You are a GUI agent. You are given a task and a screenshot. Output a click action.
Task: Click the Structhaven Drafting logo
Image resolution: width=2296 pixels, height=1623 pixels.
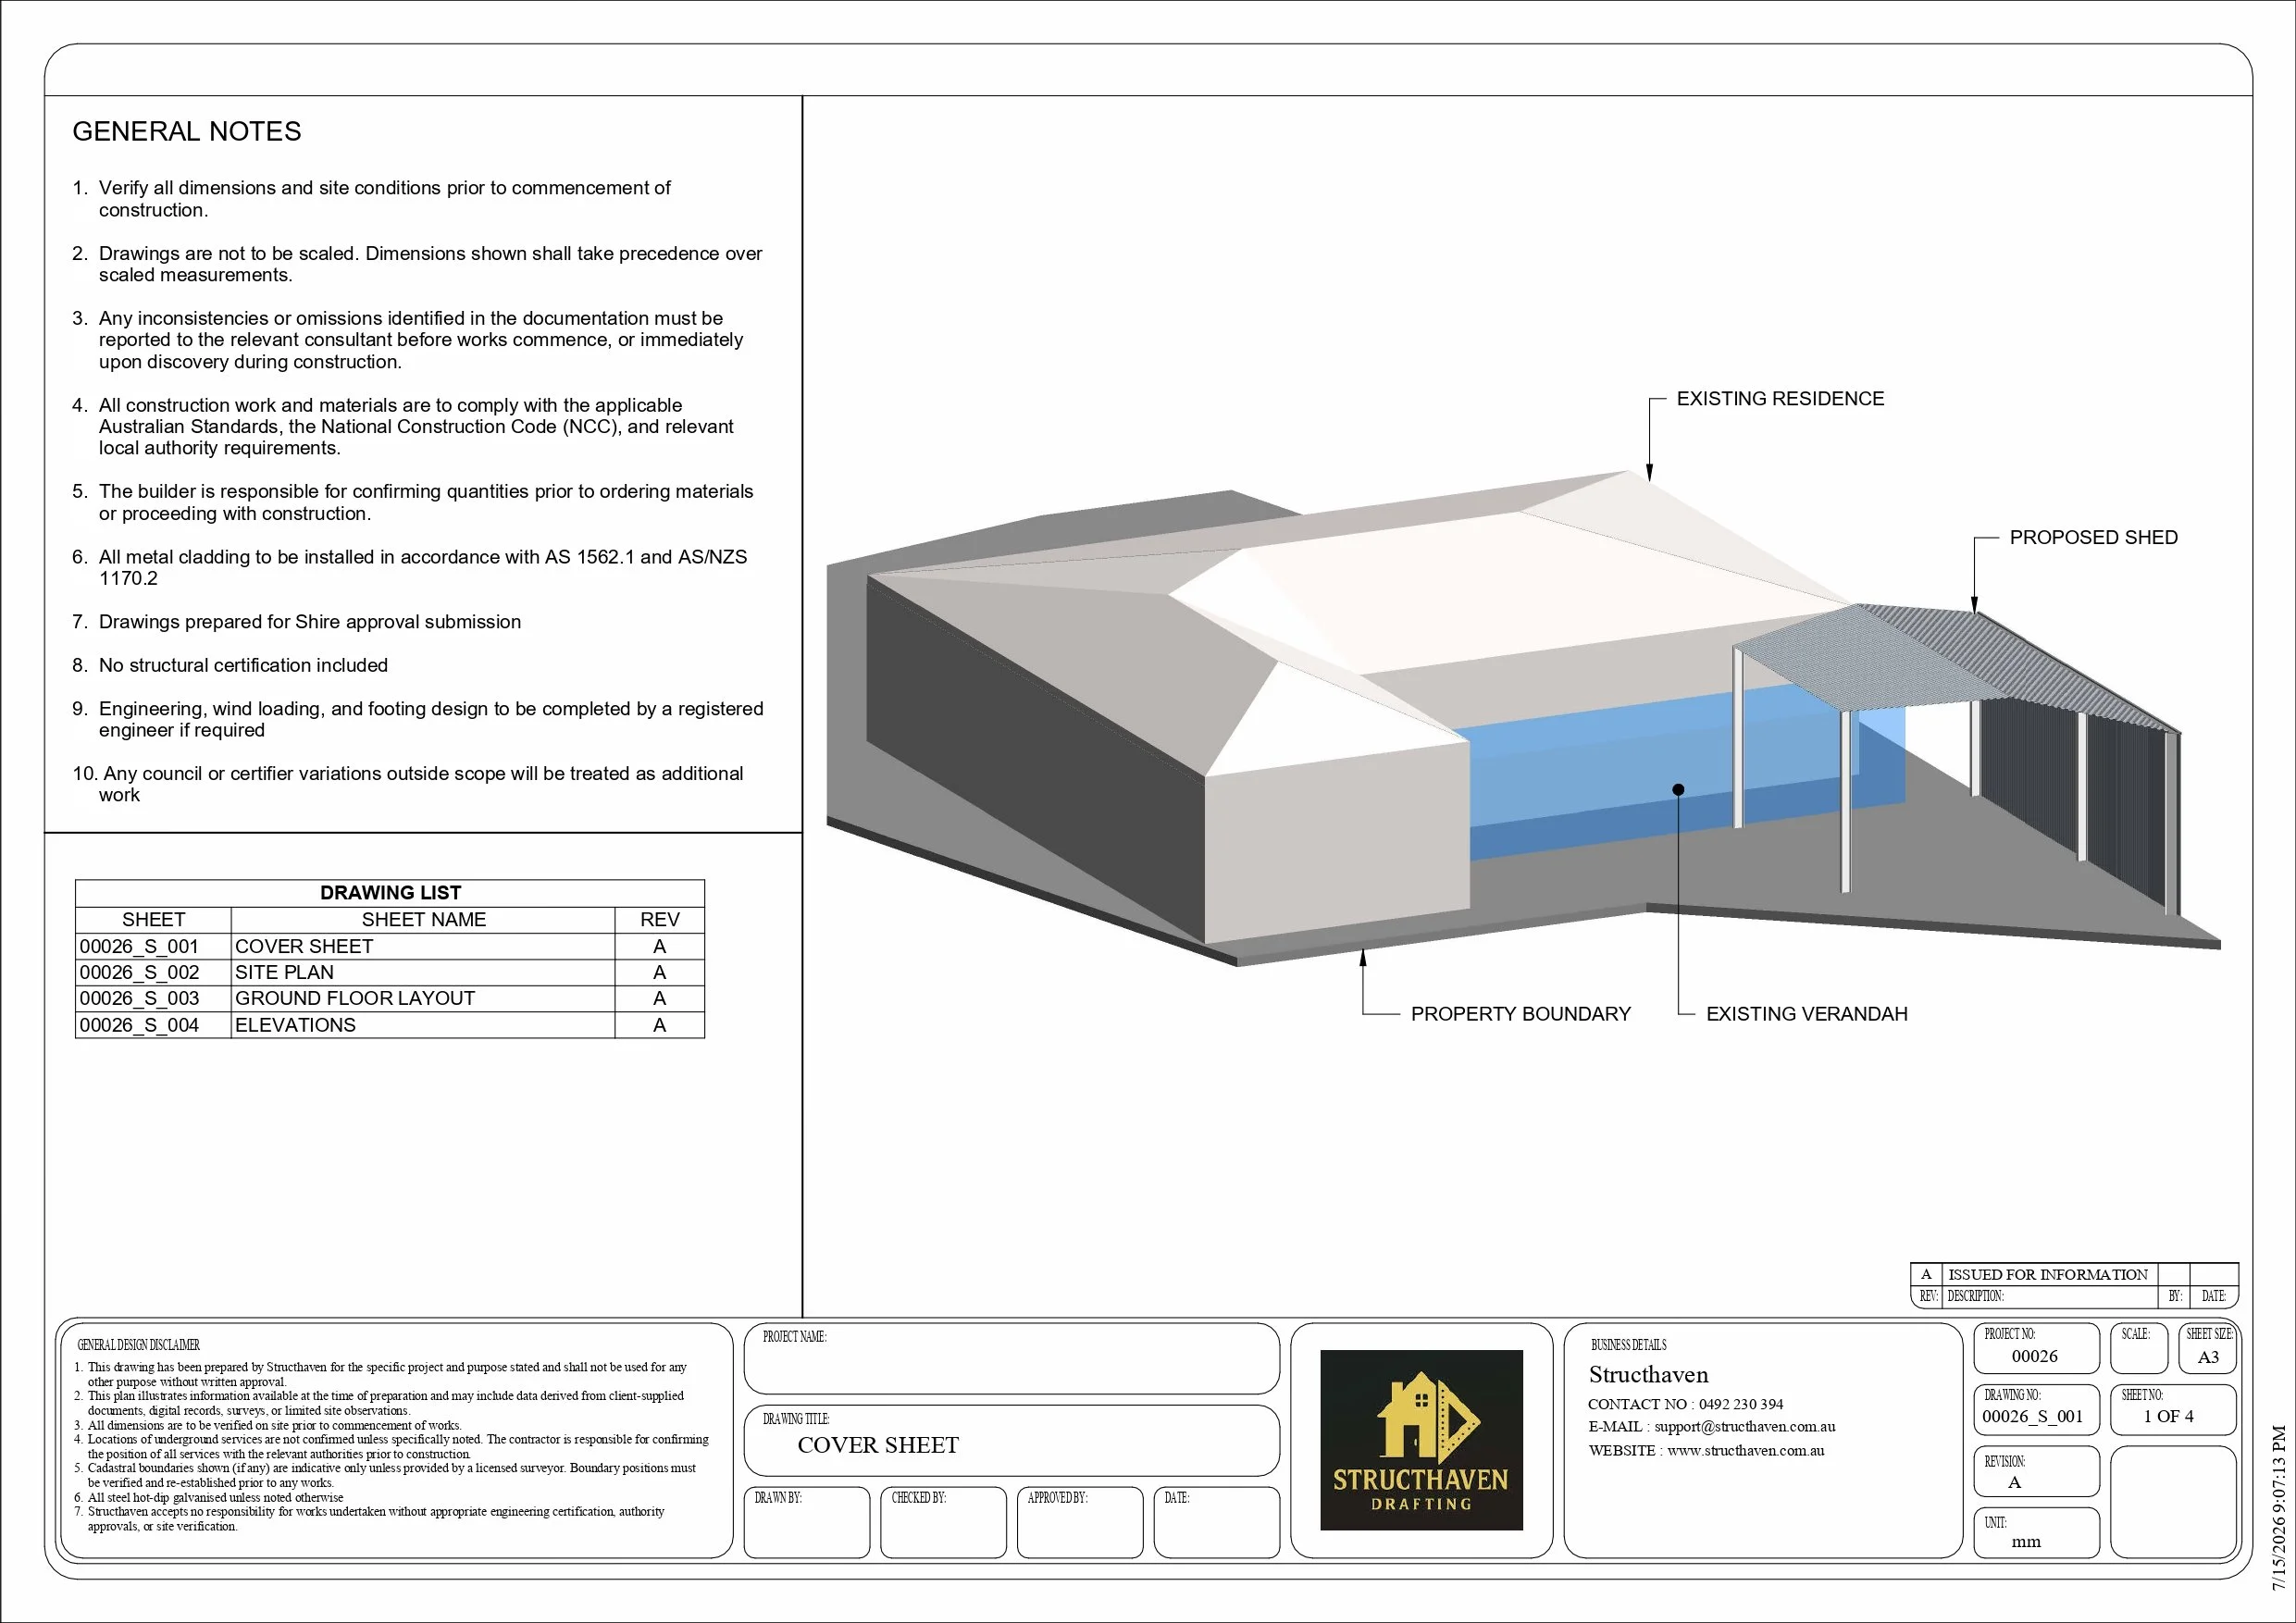click(x=1421, y=1440)
